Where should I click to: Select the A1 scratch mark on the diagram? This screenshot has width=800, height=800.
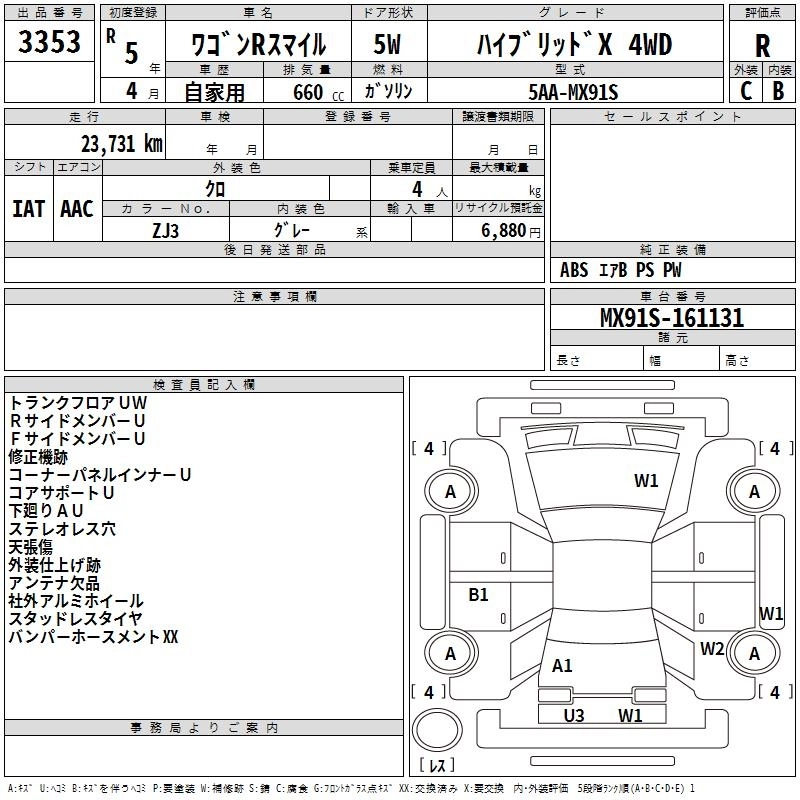[562, 665]
